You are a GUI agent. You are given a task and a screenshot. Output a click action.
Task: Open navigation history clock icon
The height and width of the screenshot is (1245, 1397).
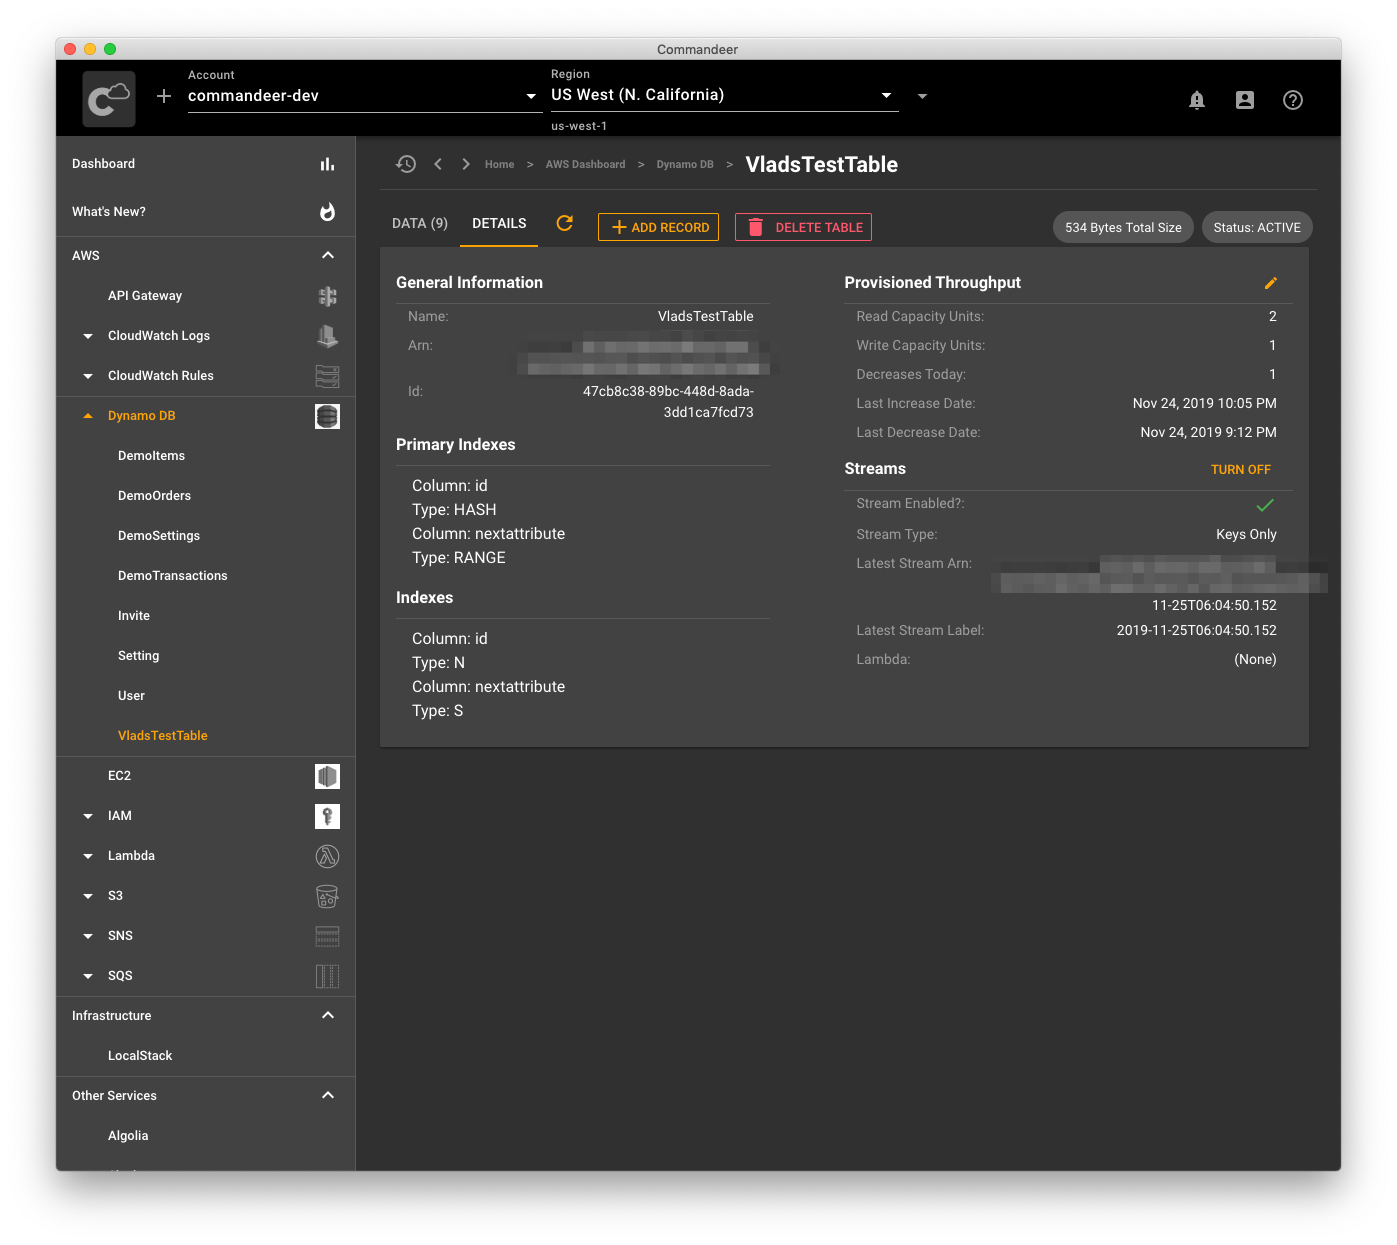pos(406,164)
